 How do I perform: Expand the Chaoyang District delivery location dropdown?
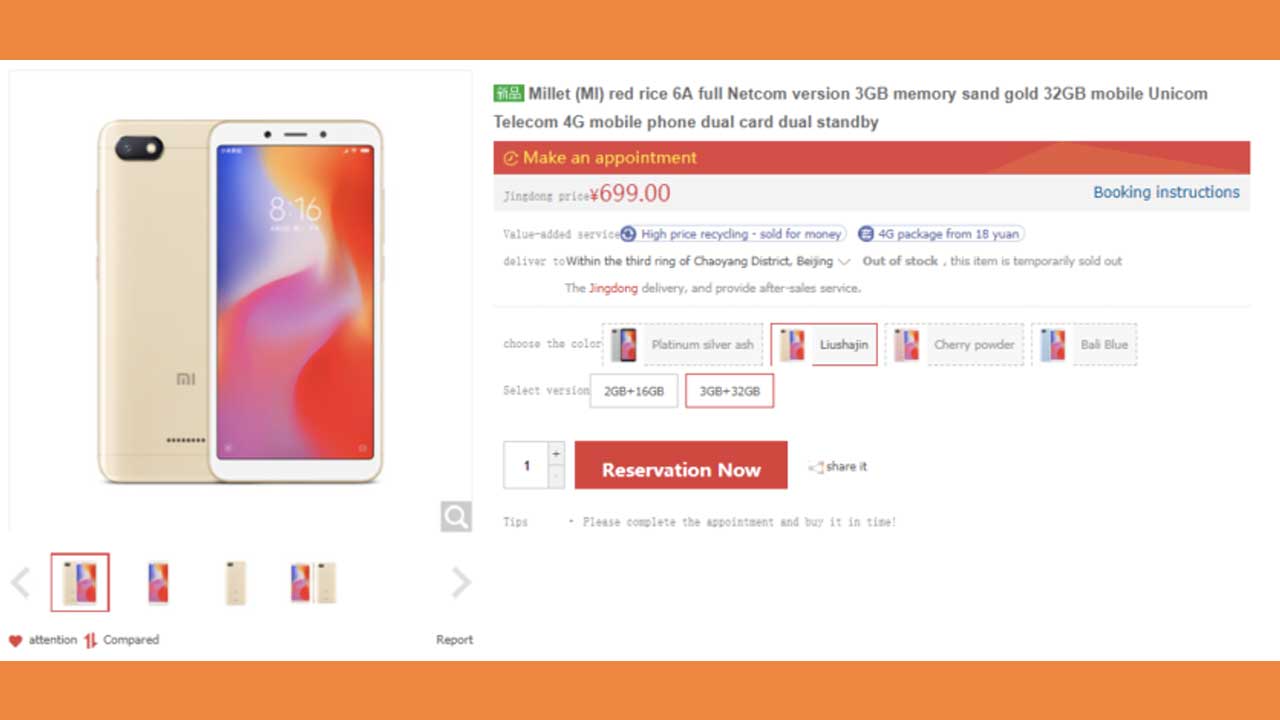coord(844,262)
